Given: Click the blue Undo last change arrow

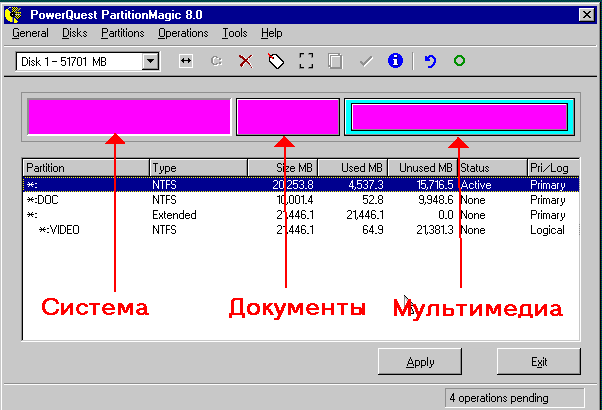Looking at the screenshot, I should 430,61.
